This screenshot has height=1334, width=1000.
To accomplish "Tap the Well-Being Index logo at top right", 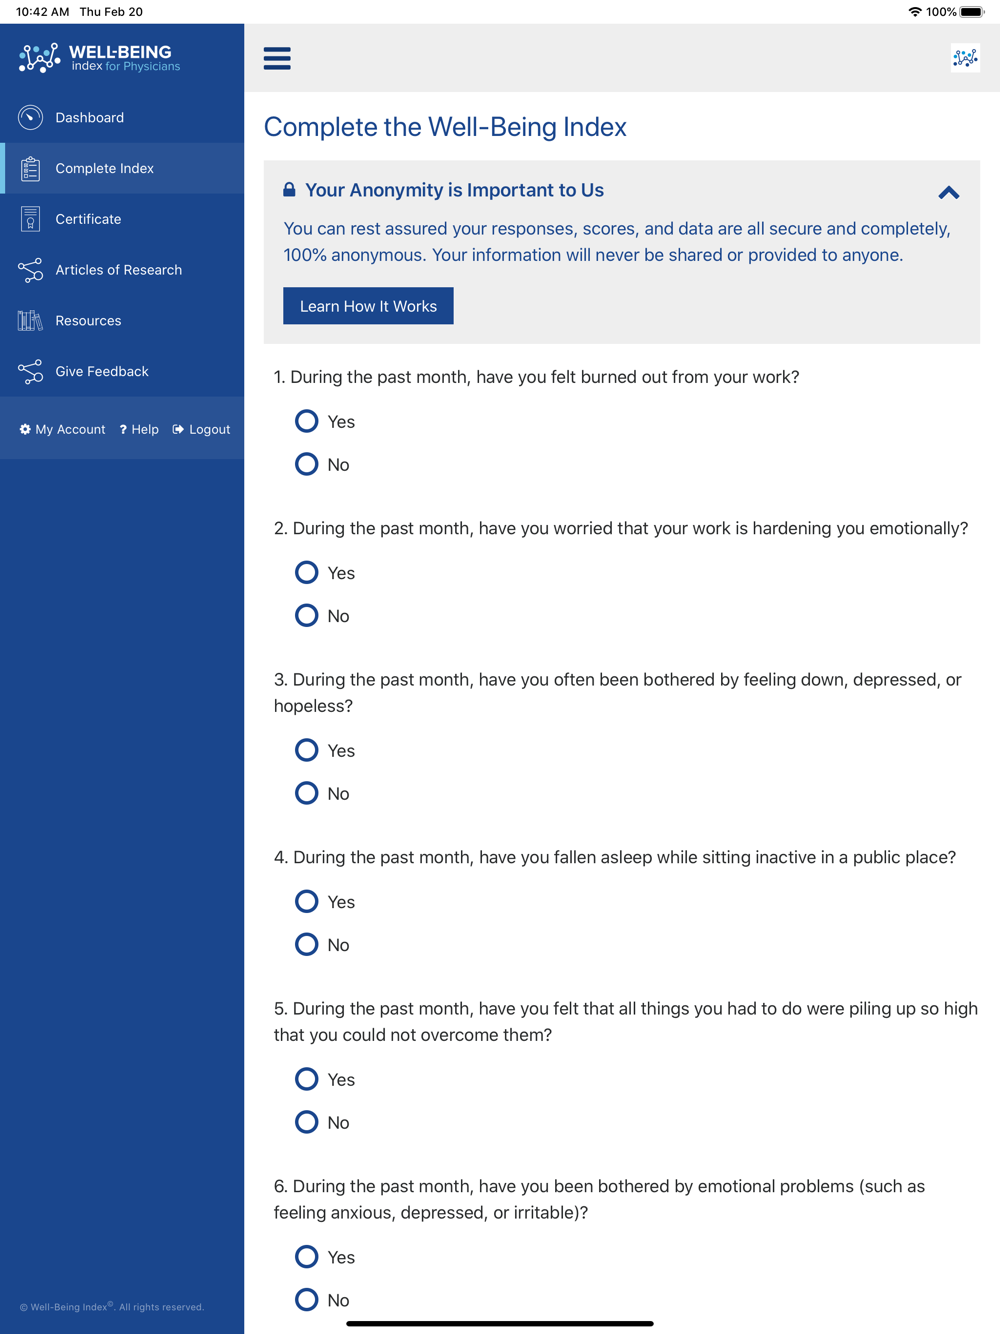I will click(965, 58).
